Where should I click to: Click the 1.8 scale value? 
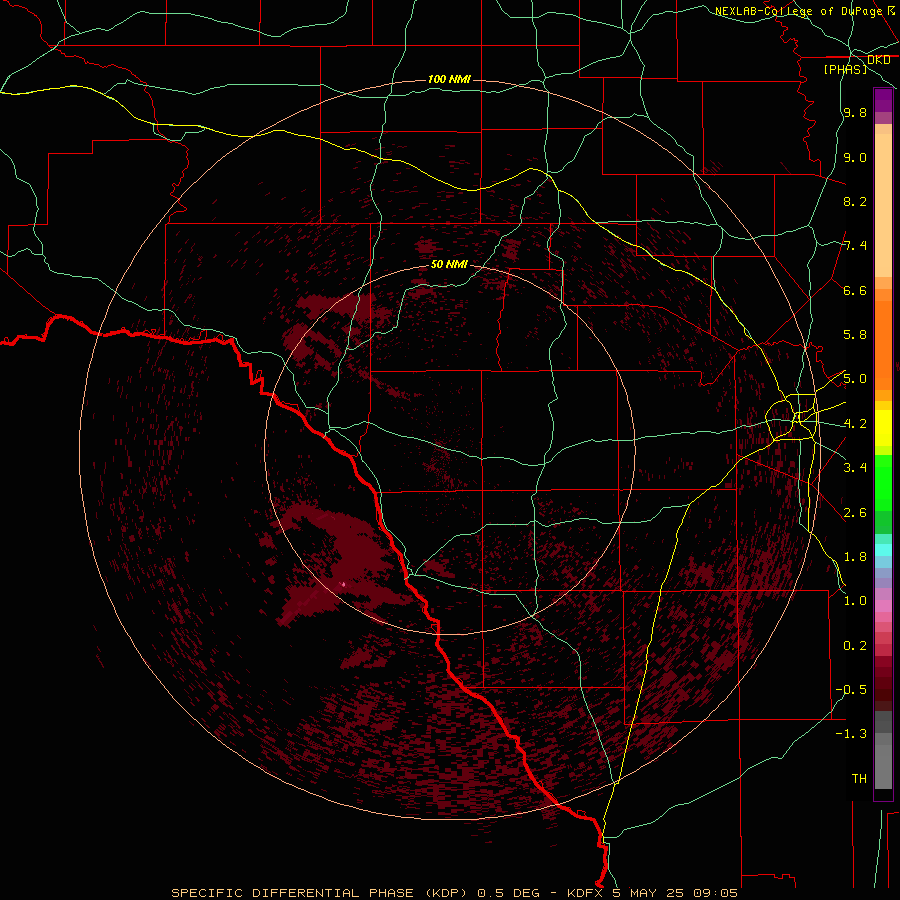point(855,557)
